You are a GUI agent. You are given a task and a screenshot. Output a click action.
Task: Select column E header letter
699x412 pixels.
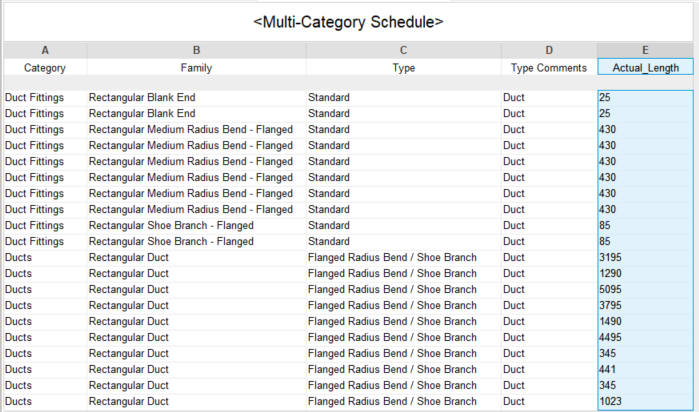pyautogui.click(x=646, y=50)
